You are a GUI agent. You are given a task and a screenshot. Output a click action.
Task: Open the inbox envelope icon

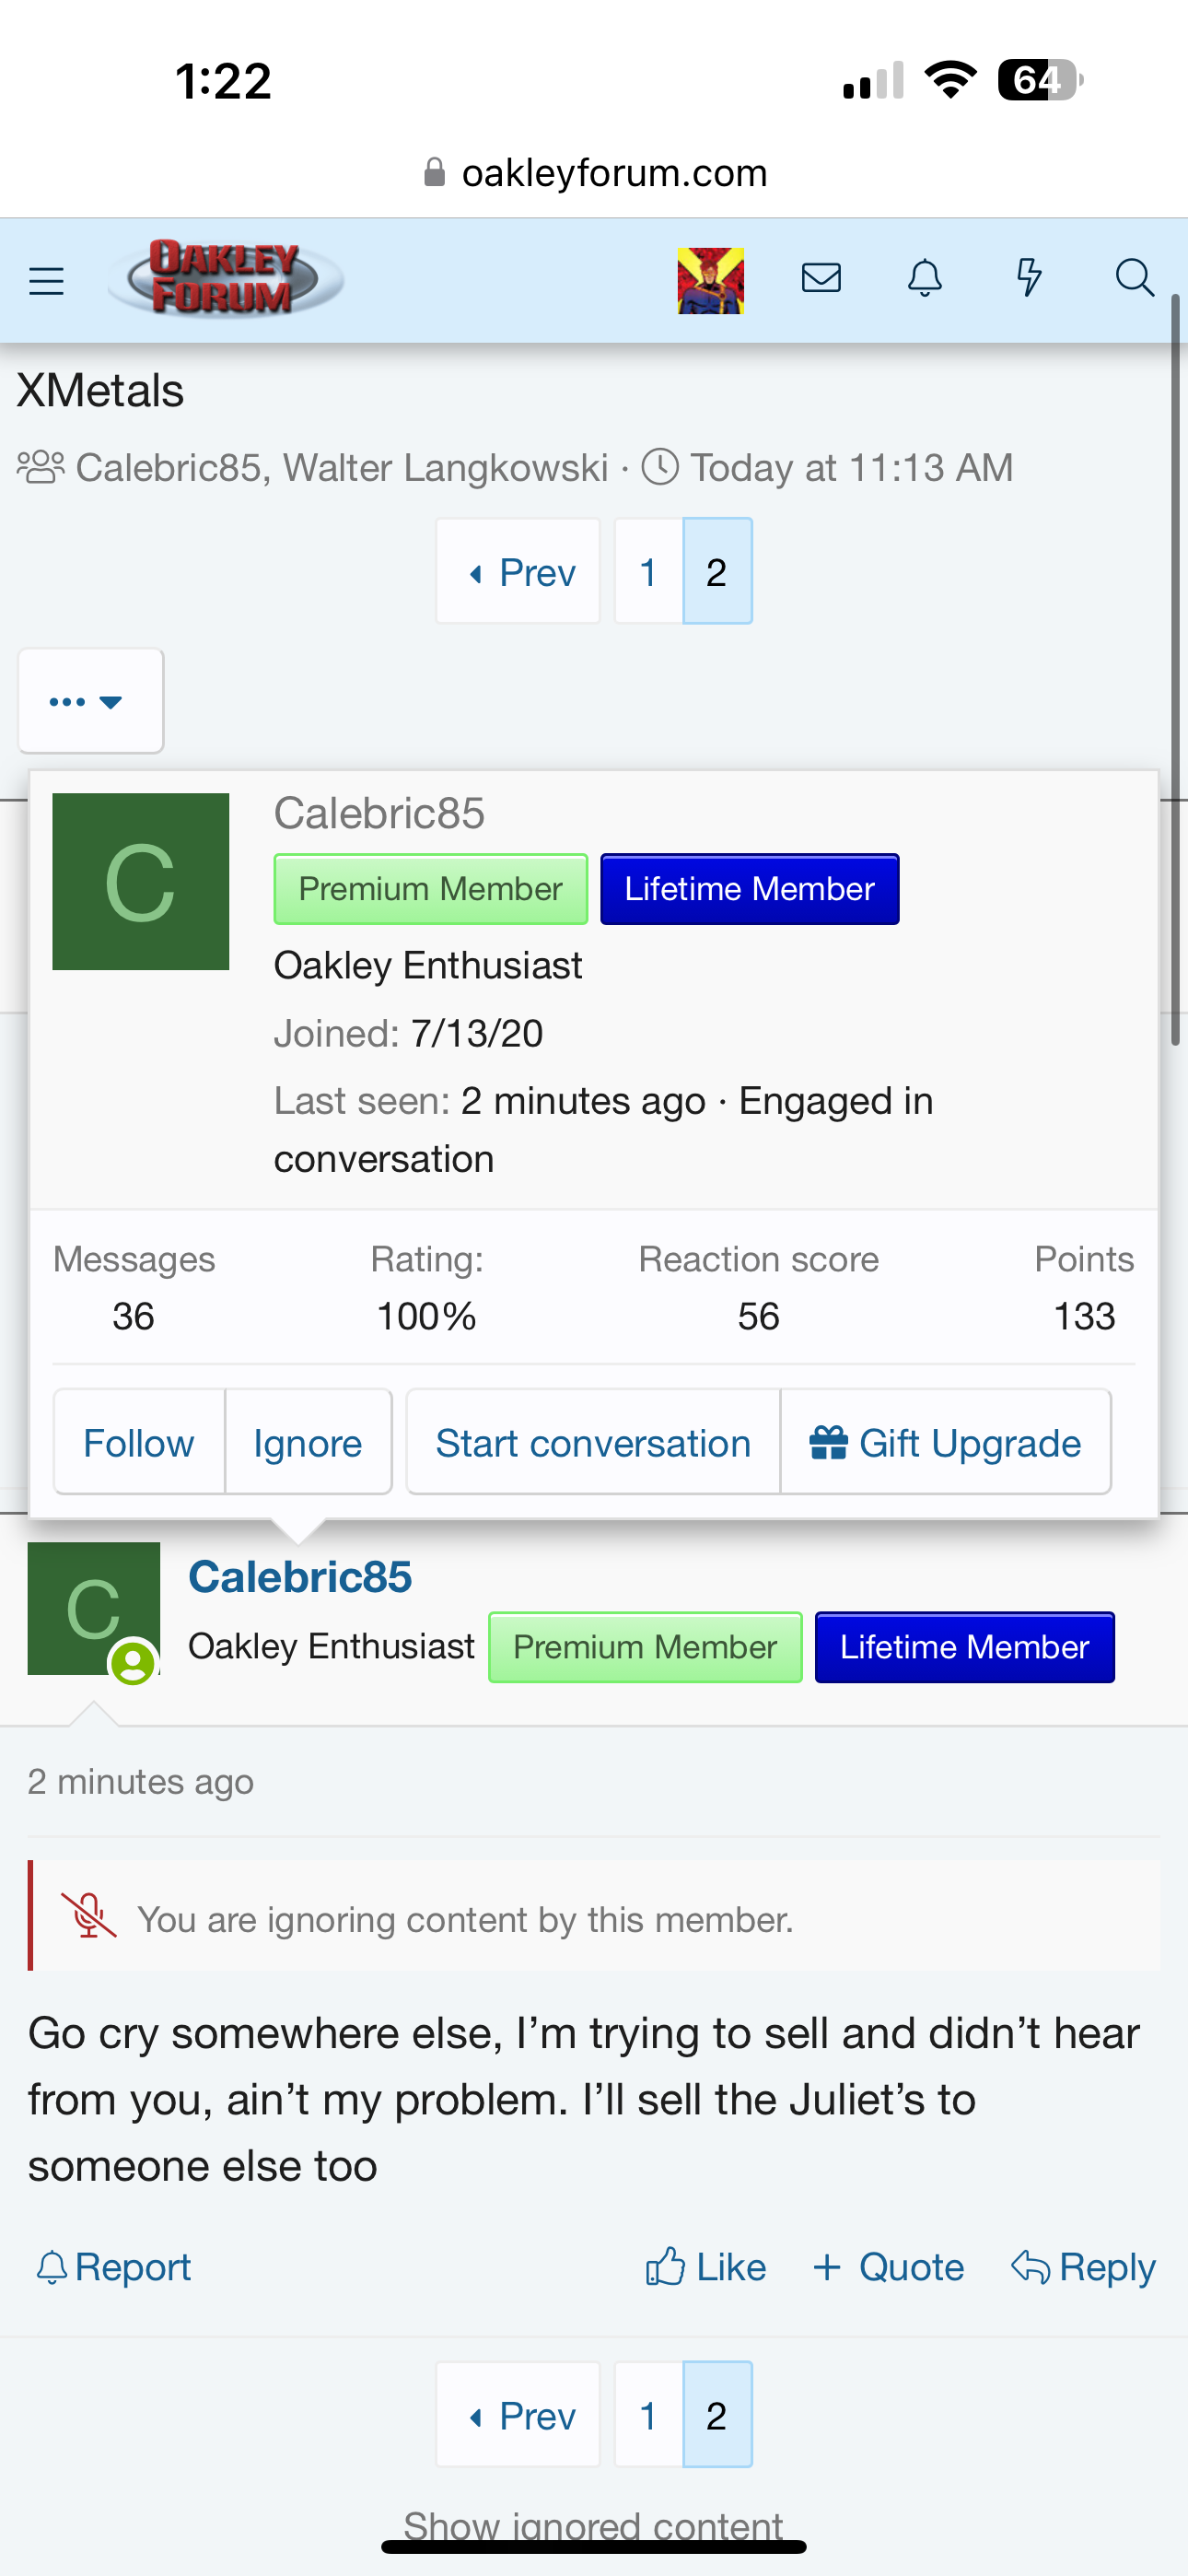(821, 278)
